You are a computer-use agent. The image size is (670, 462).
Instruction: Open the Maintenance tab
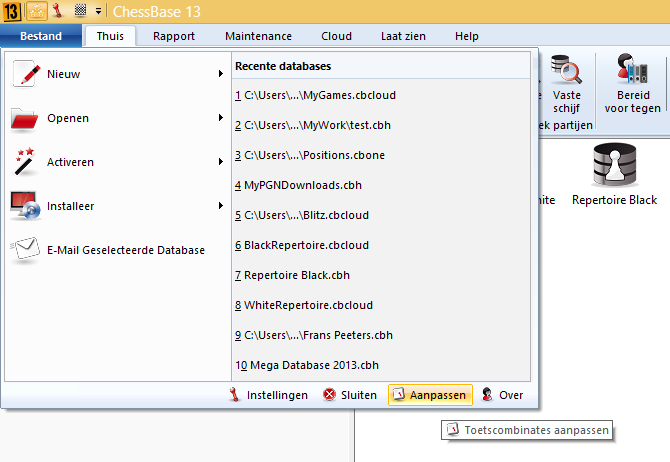259,36
